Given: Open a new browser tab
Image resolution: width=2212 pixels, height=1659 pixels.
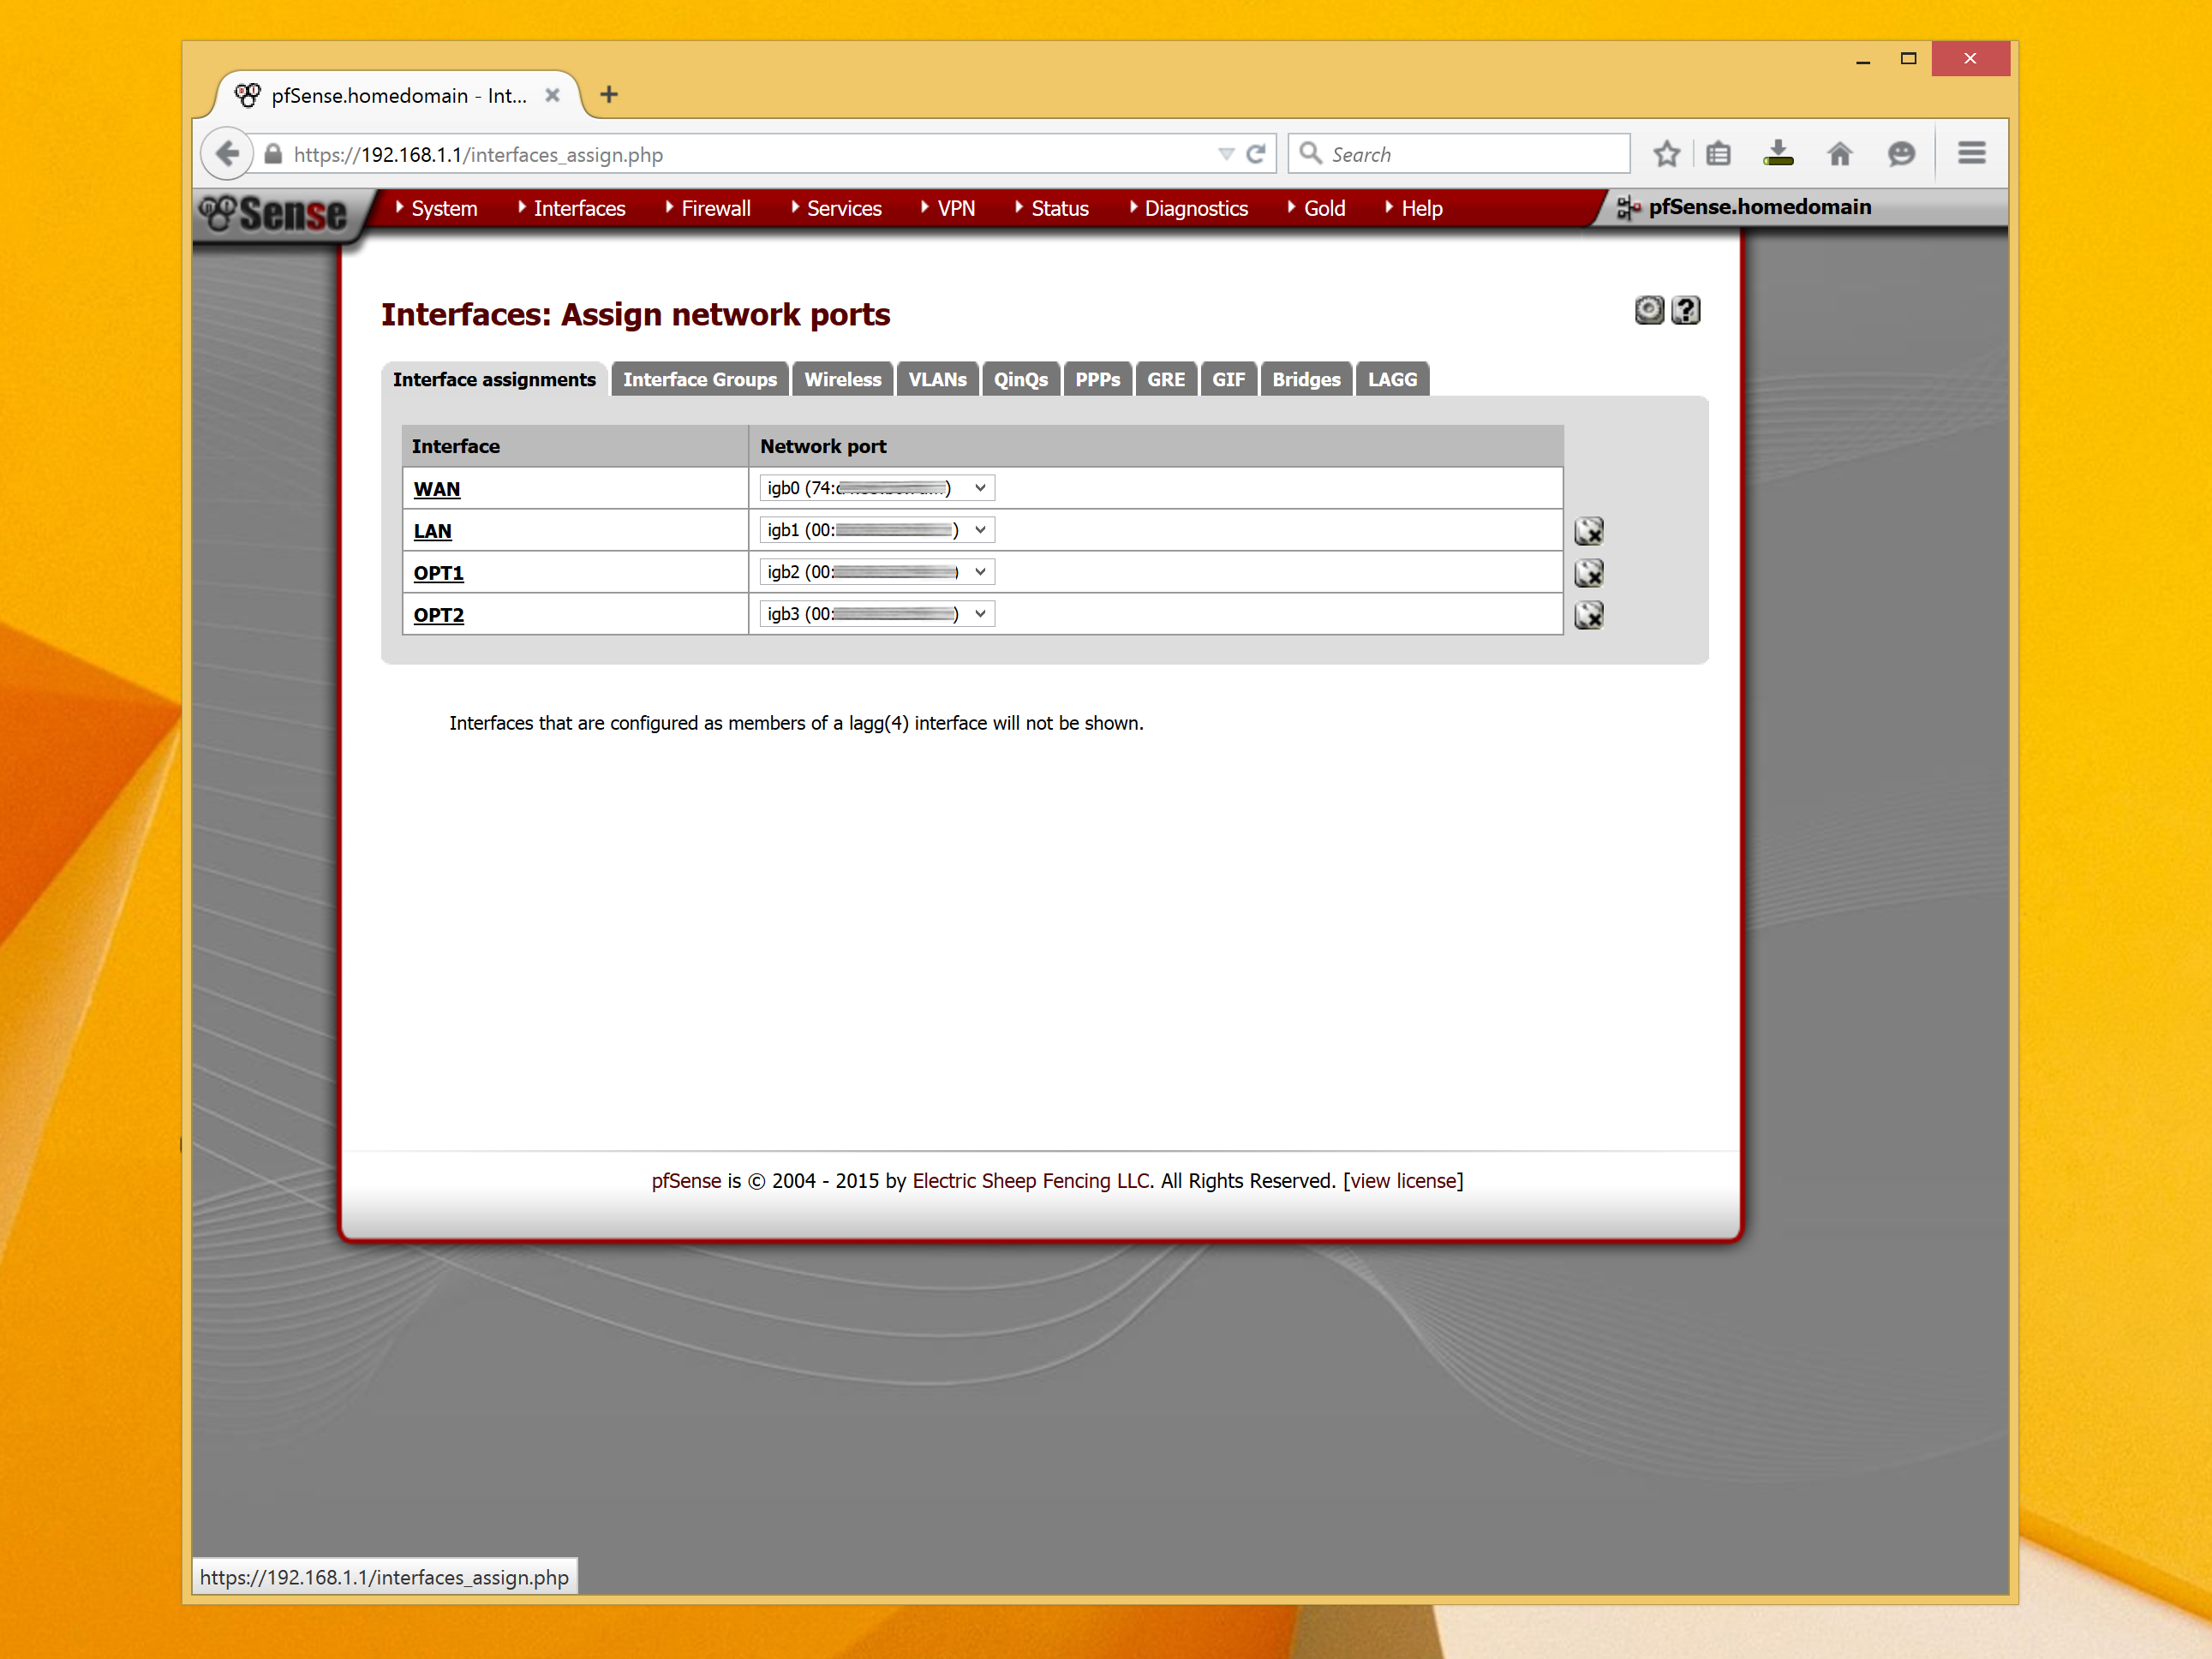Looking at the screenshot, I should (609, 95).
